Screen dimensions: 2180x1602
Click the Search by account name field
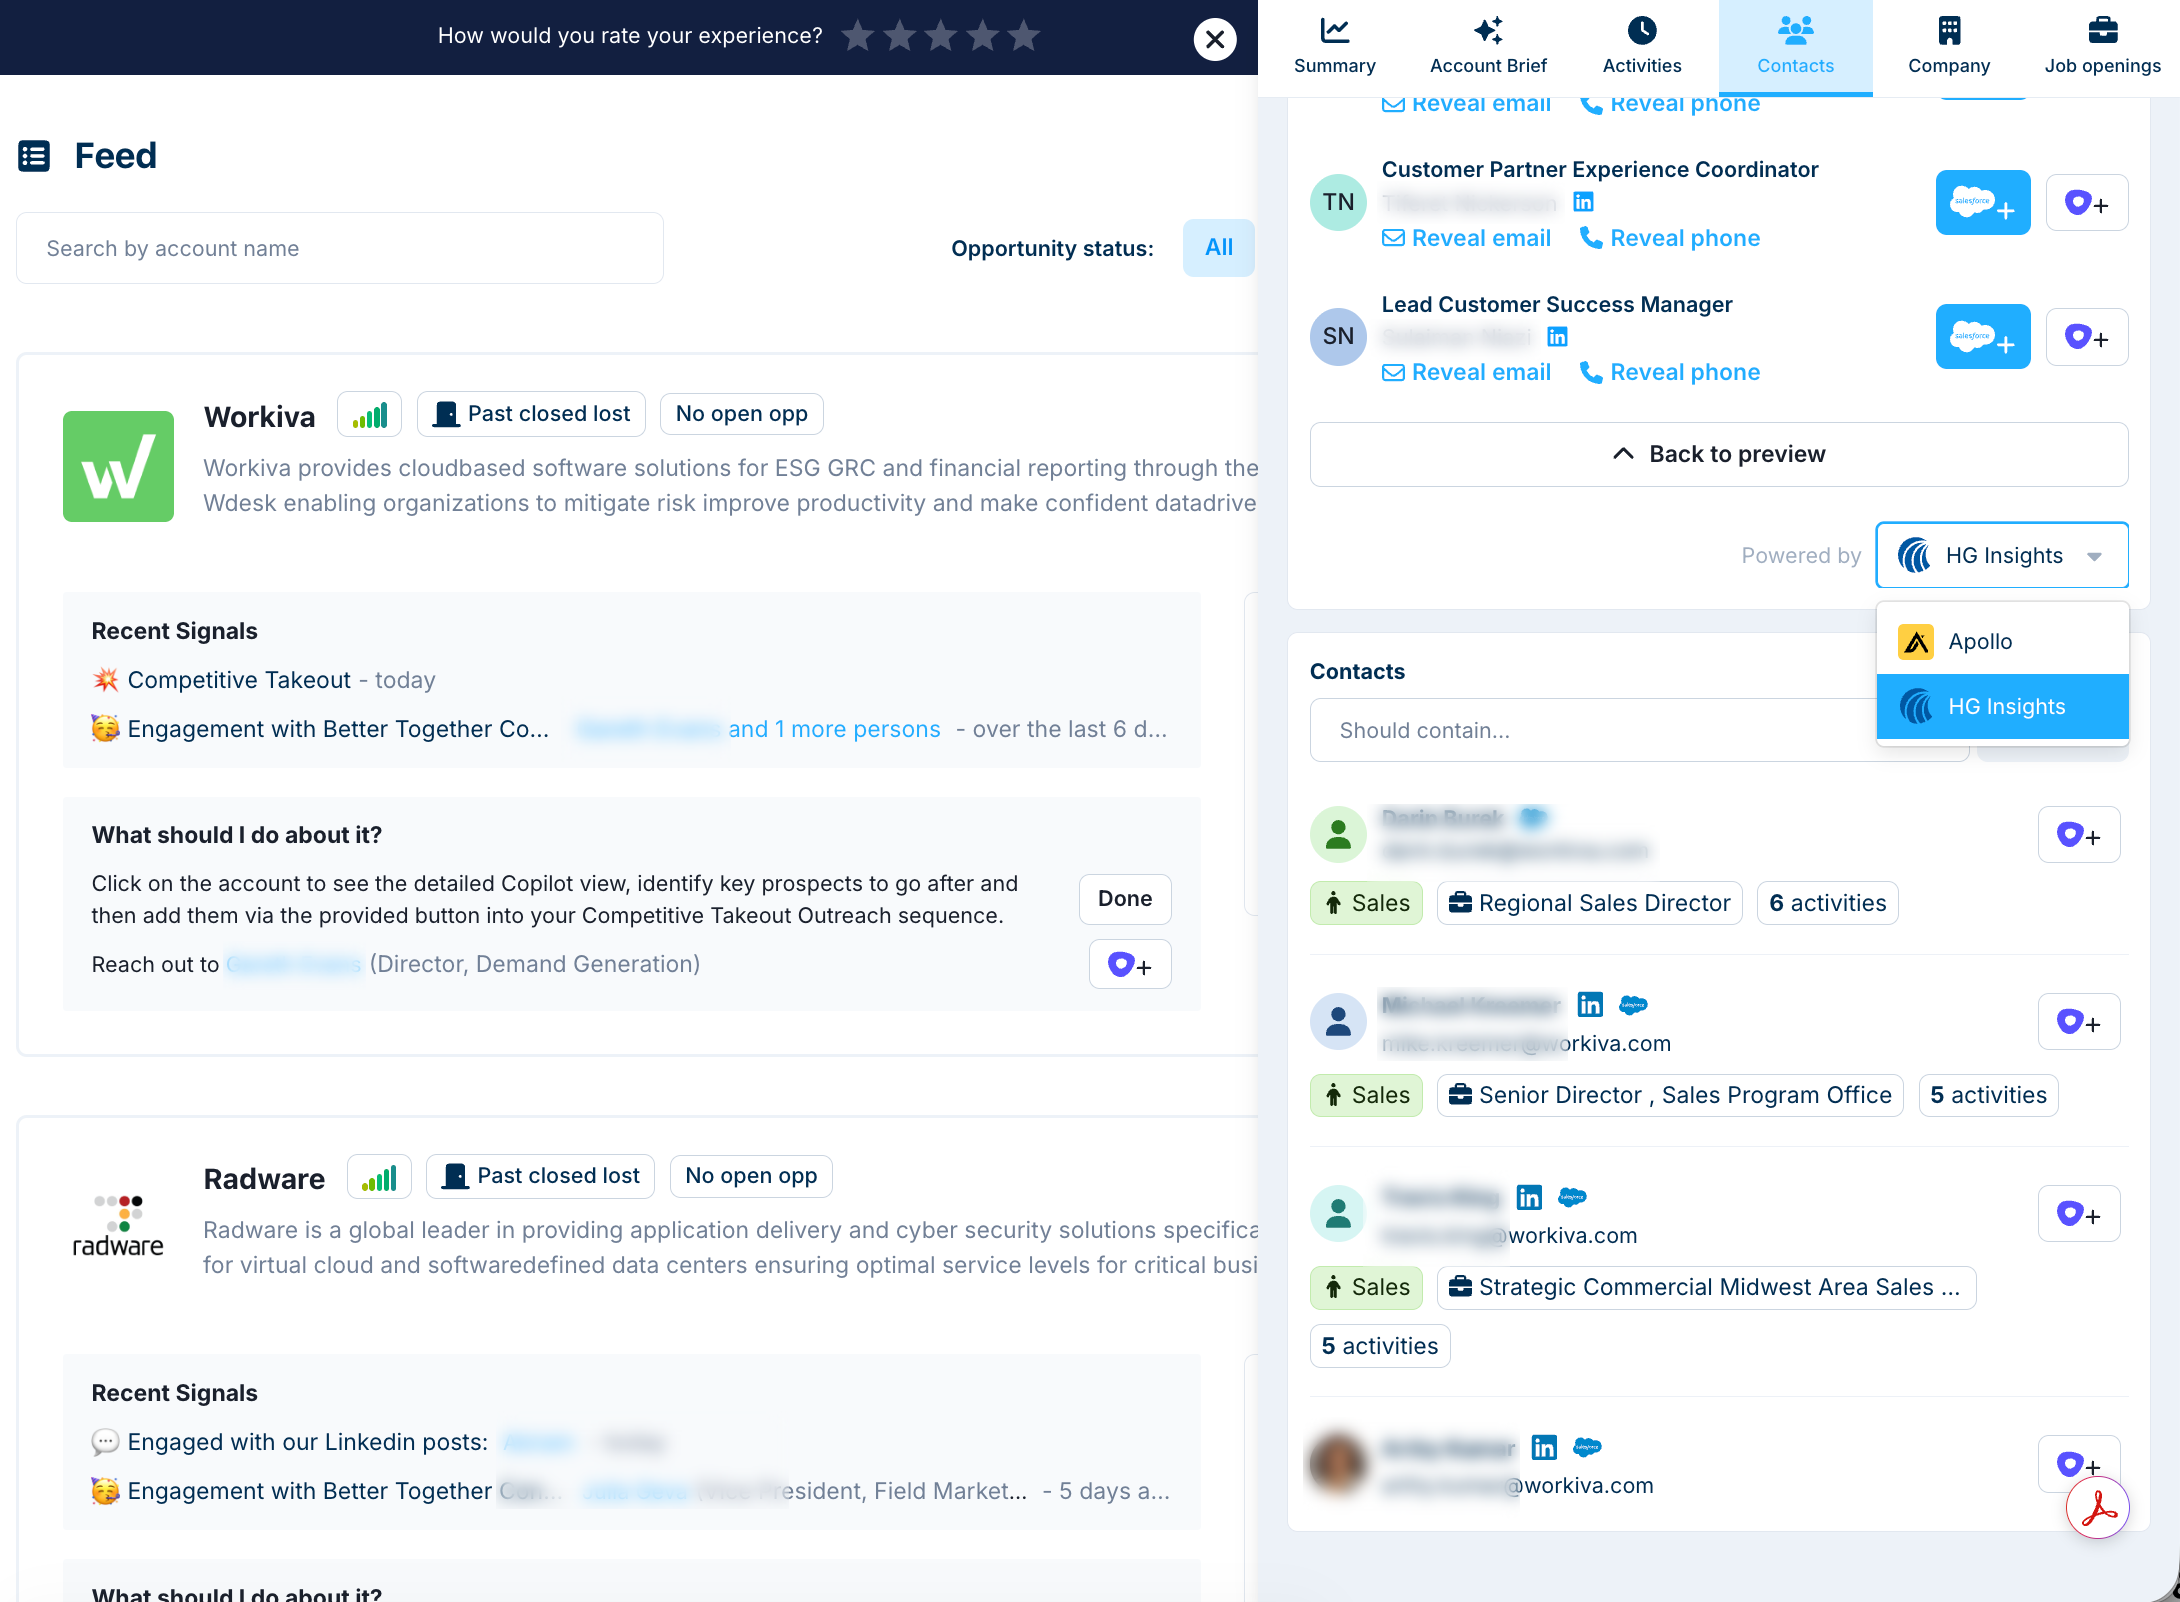[339, 249]
